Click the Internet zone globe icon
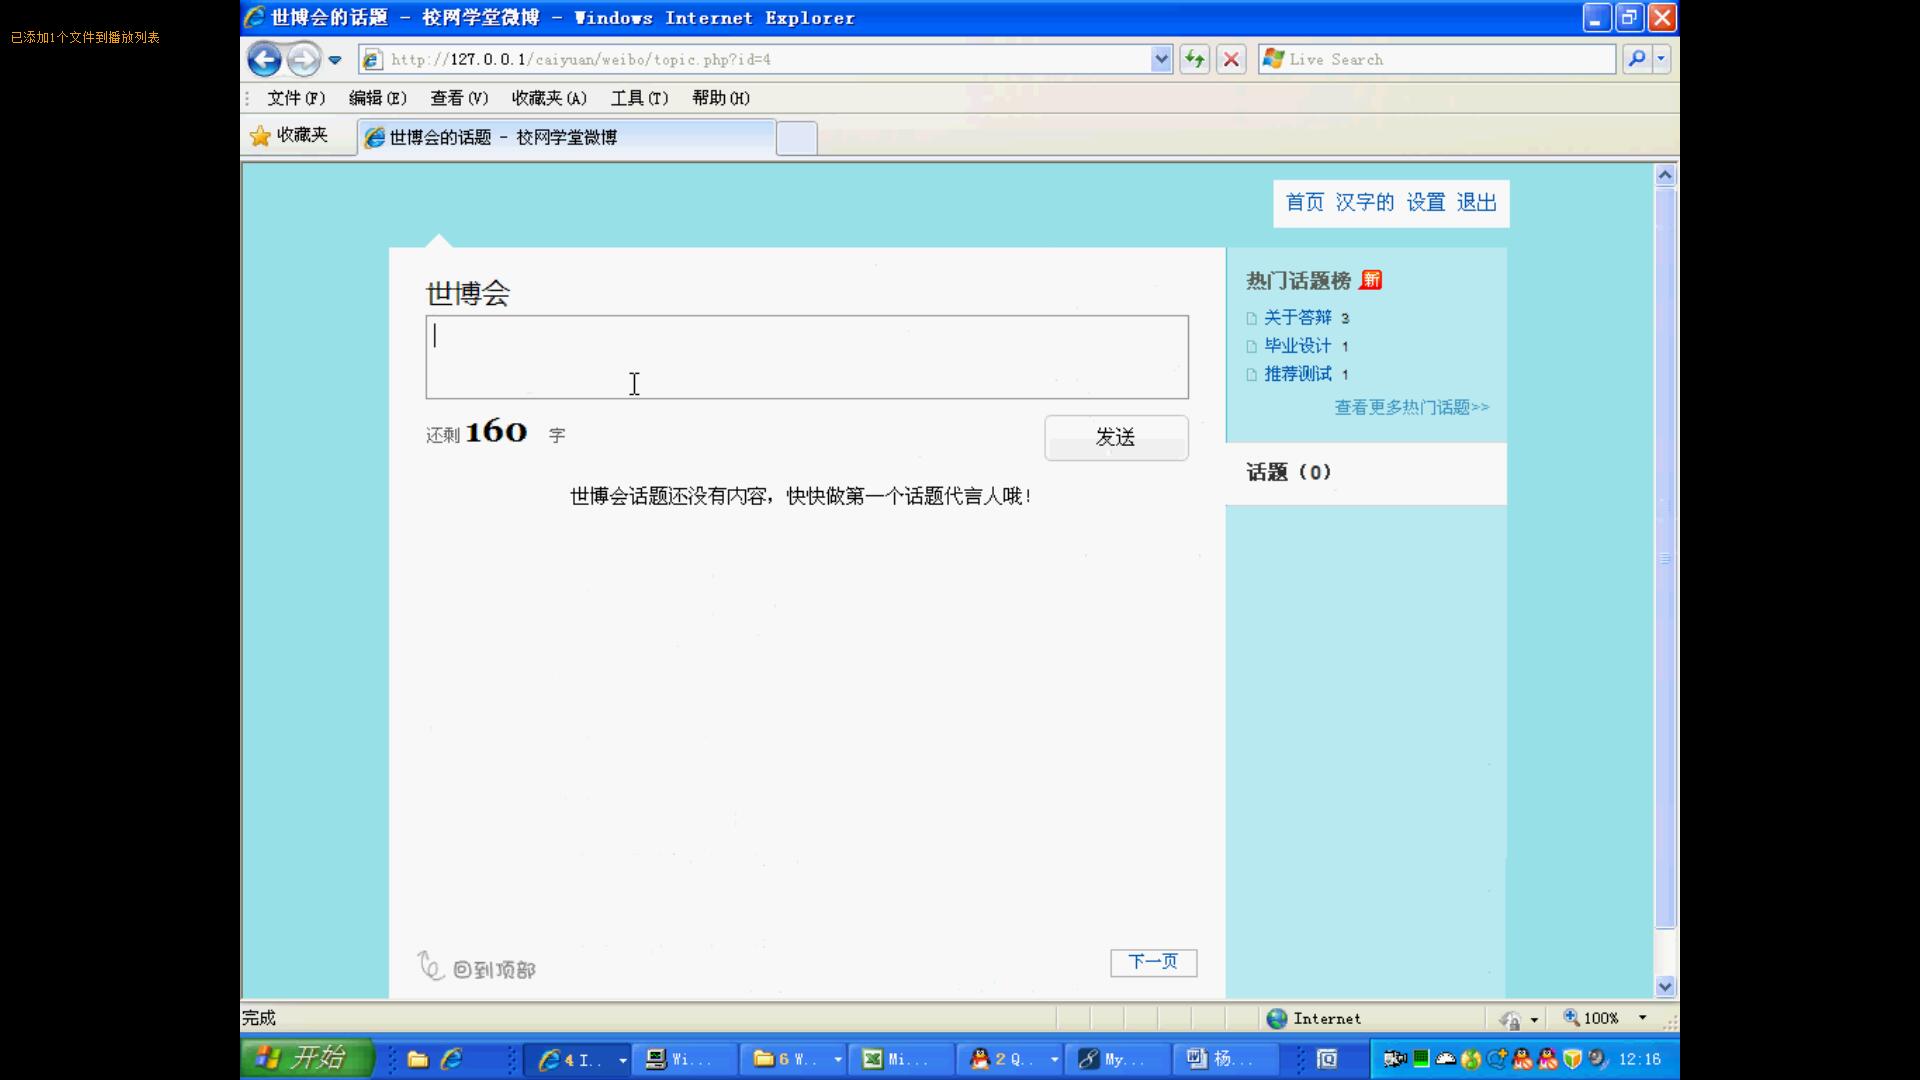1920x1080 pixels. click(x=1276, y=1018)
